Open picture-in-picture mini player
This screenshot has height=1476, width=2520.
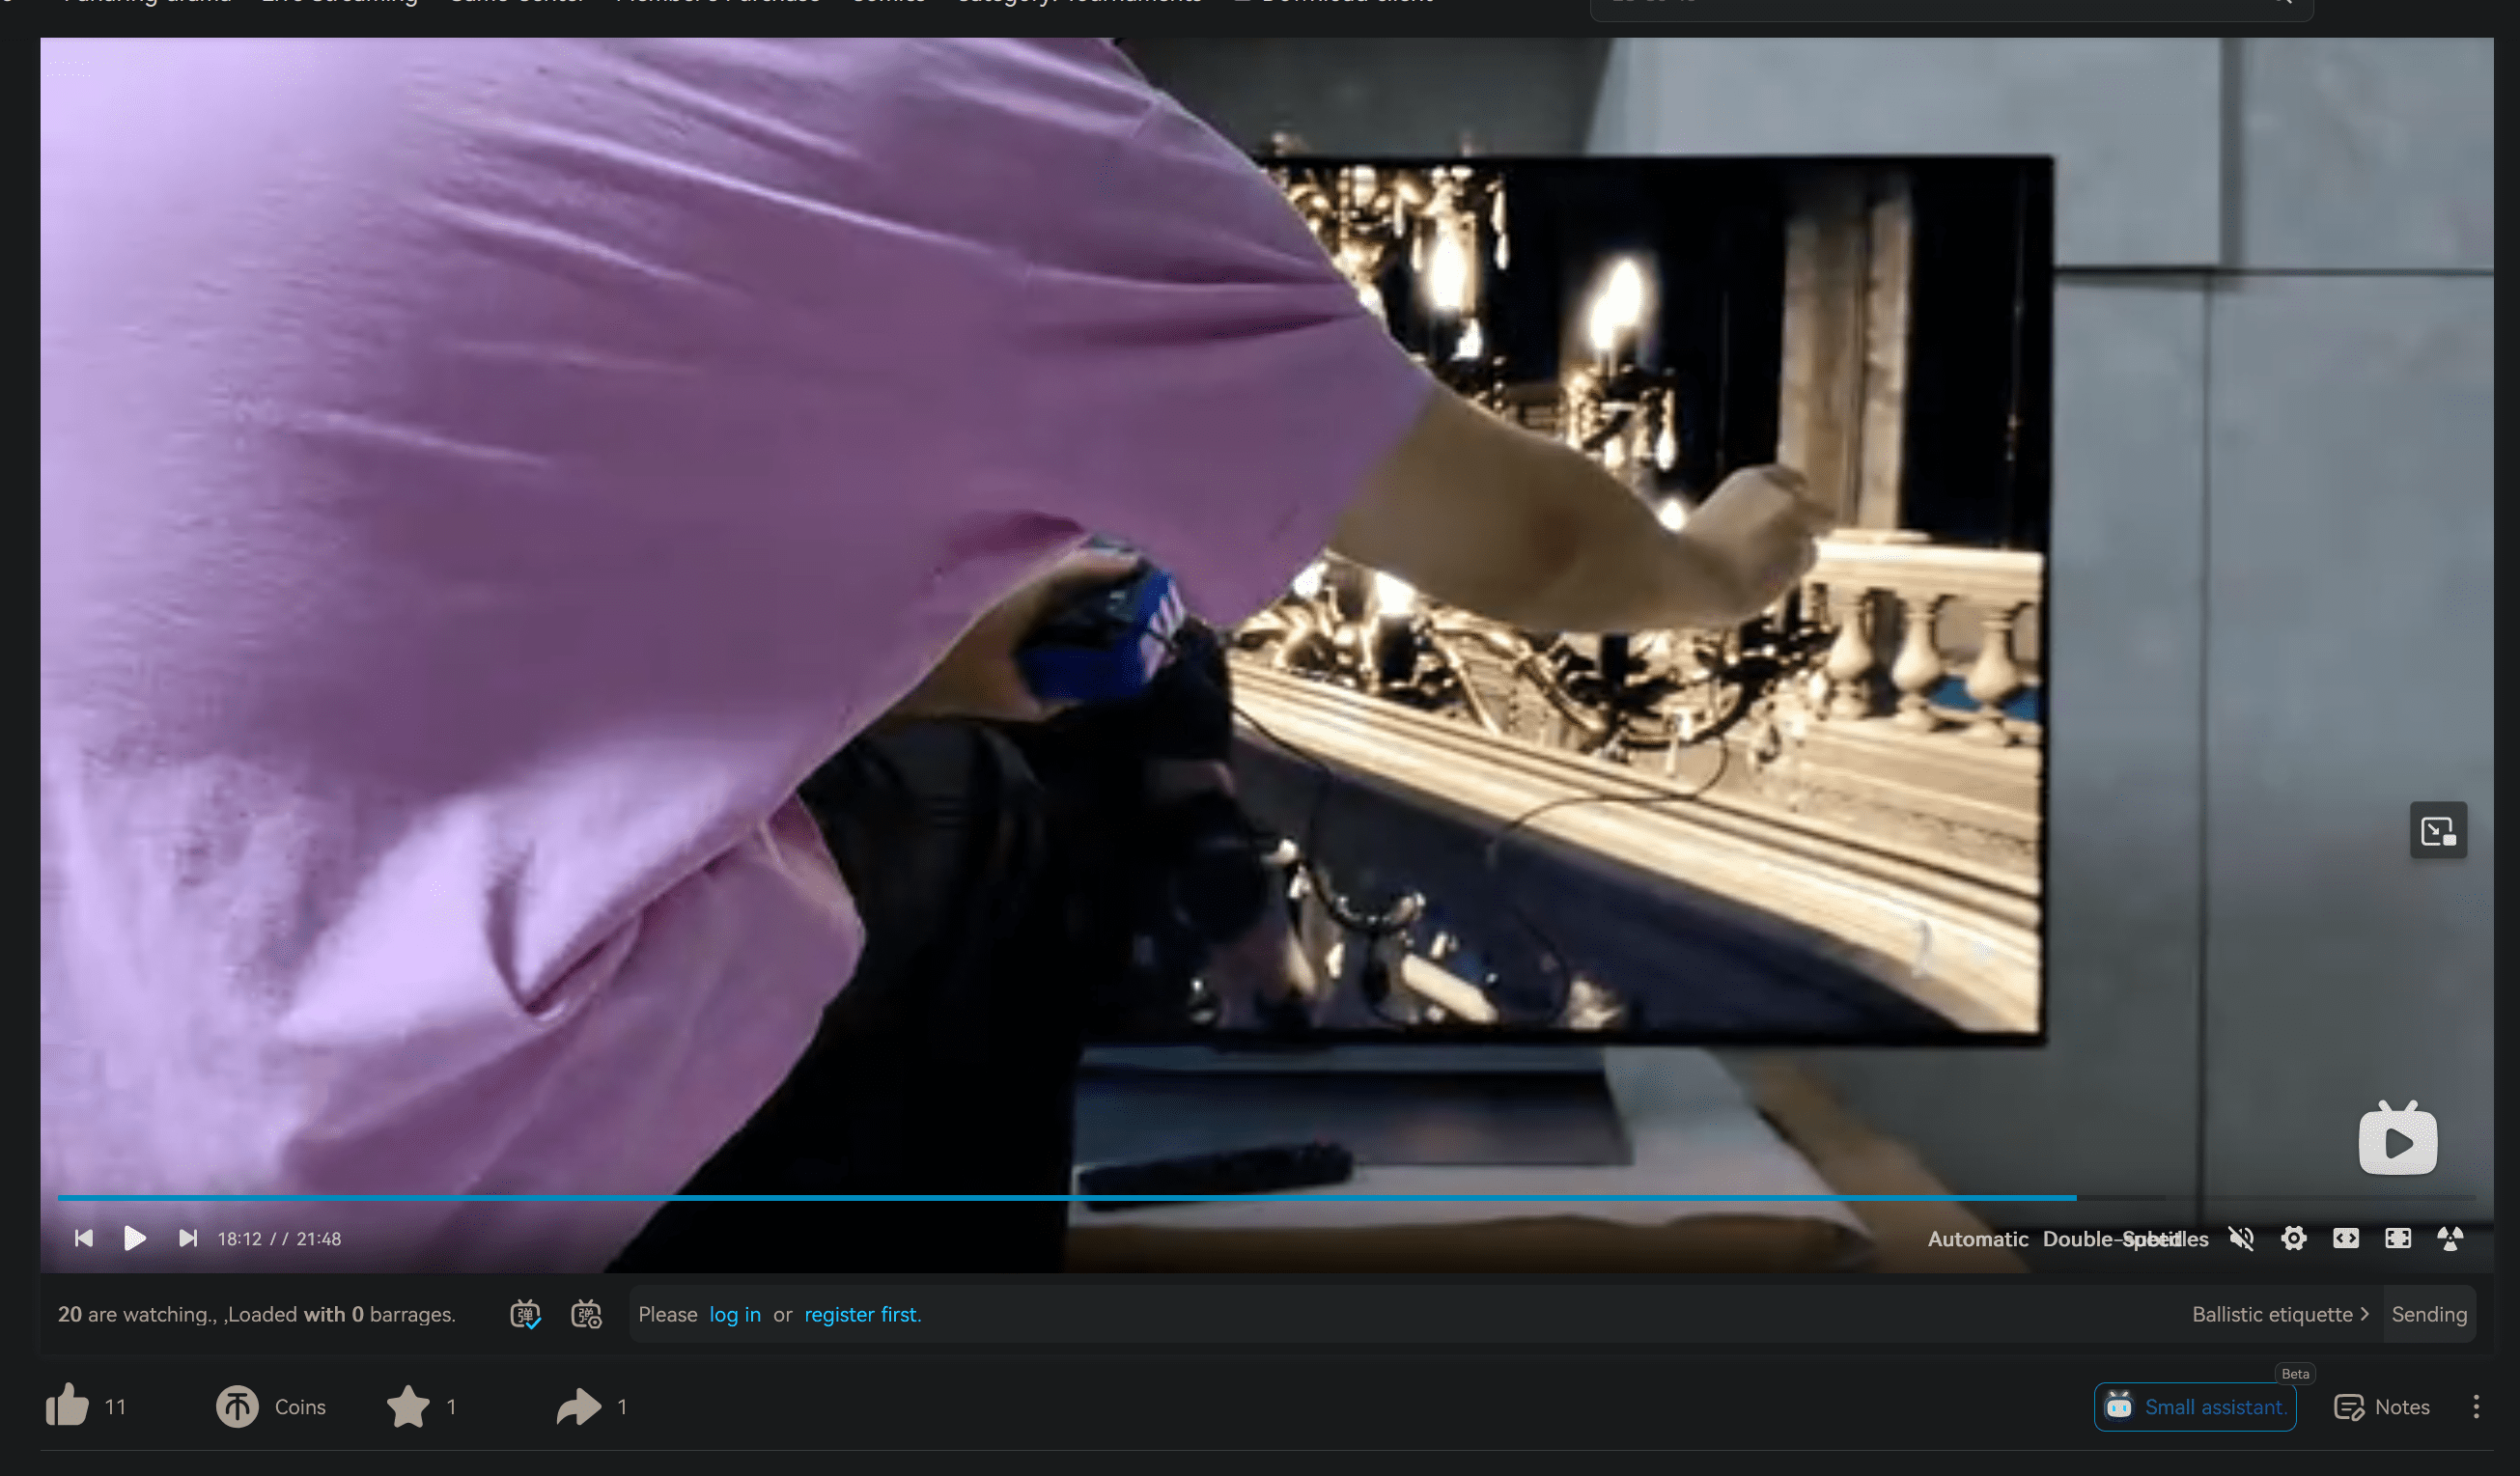(x=2438, y=830)
